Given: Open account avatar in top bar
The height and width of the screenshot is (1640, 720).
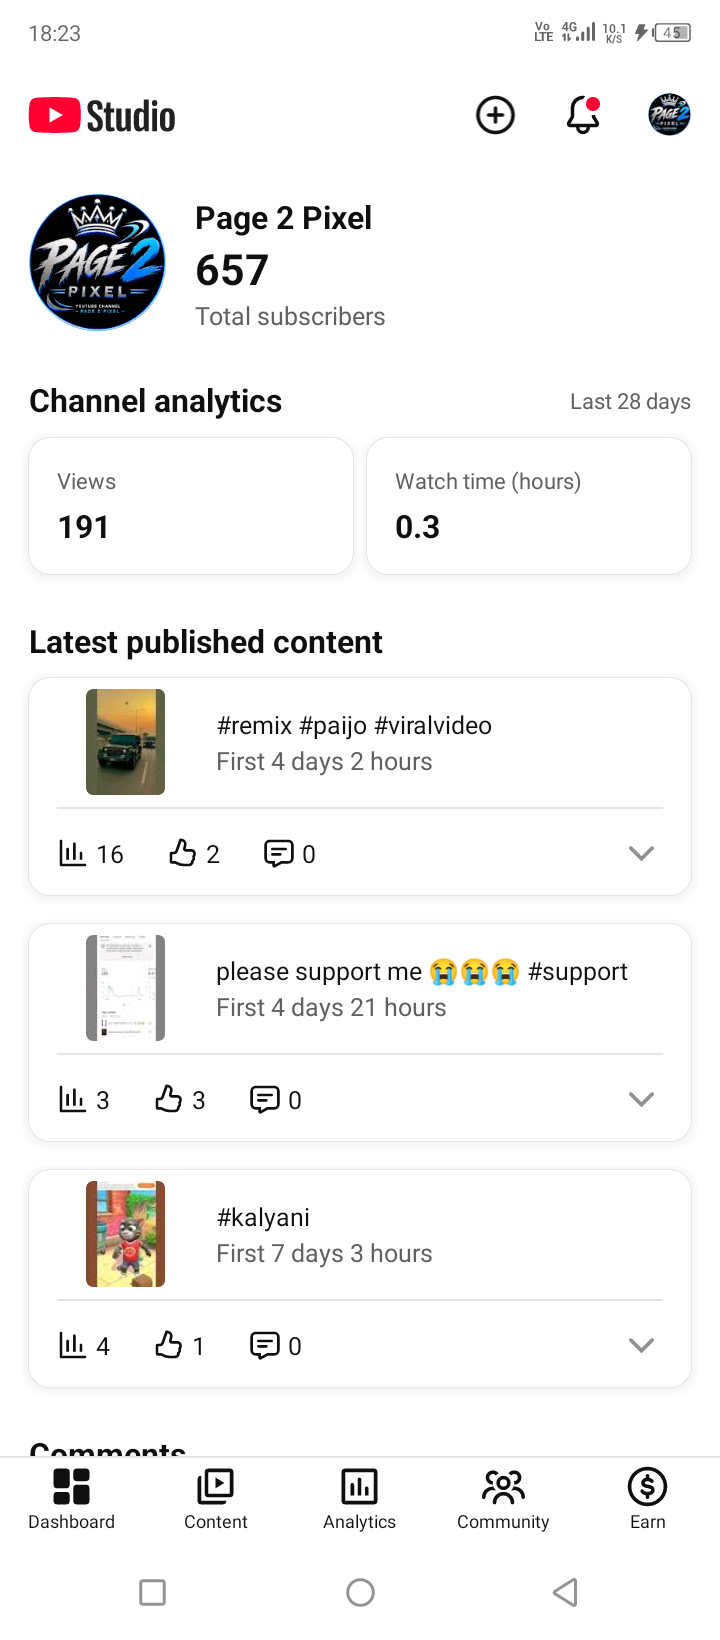Looking at the screenshot, I should (x=669, y=115).
